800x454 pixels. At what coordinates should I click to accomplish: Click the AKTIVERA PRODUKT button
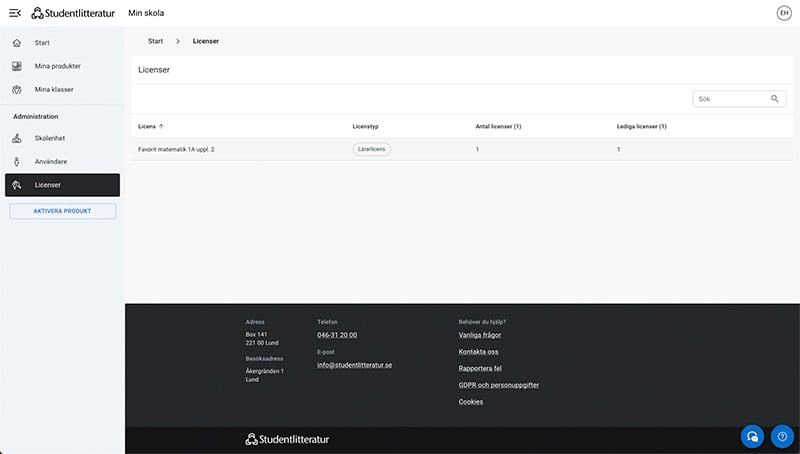(x=62, y=211)
